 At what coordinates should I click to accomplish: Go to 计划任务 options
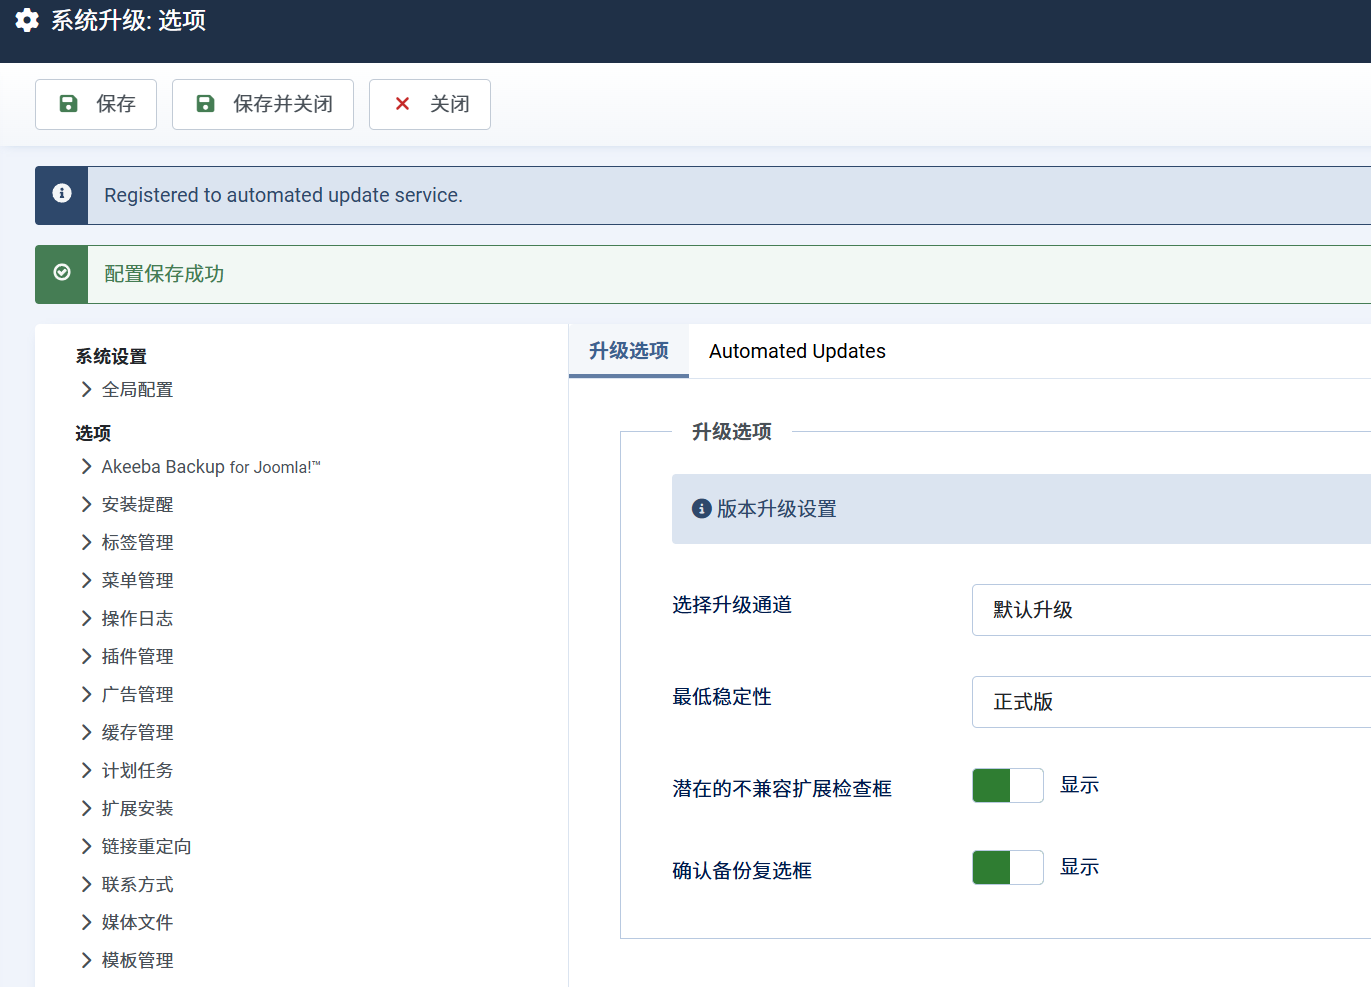137,770
